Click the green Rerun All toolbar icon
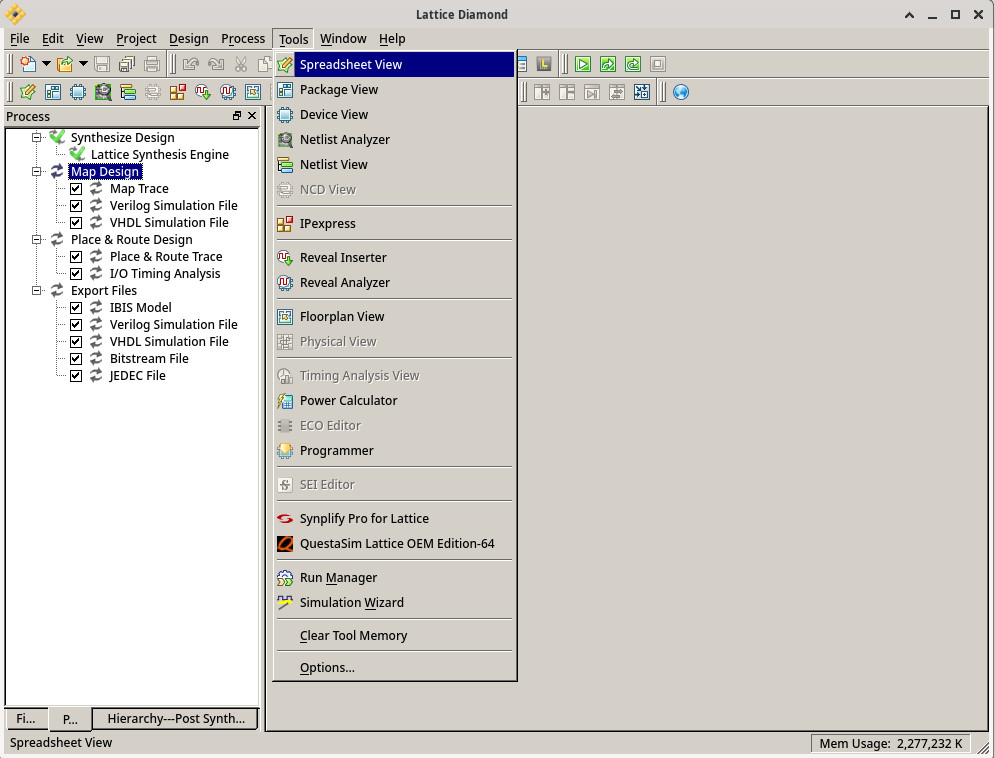The height and width of the screenshot is (758, 995). point(633,64)
